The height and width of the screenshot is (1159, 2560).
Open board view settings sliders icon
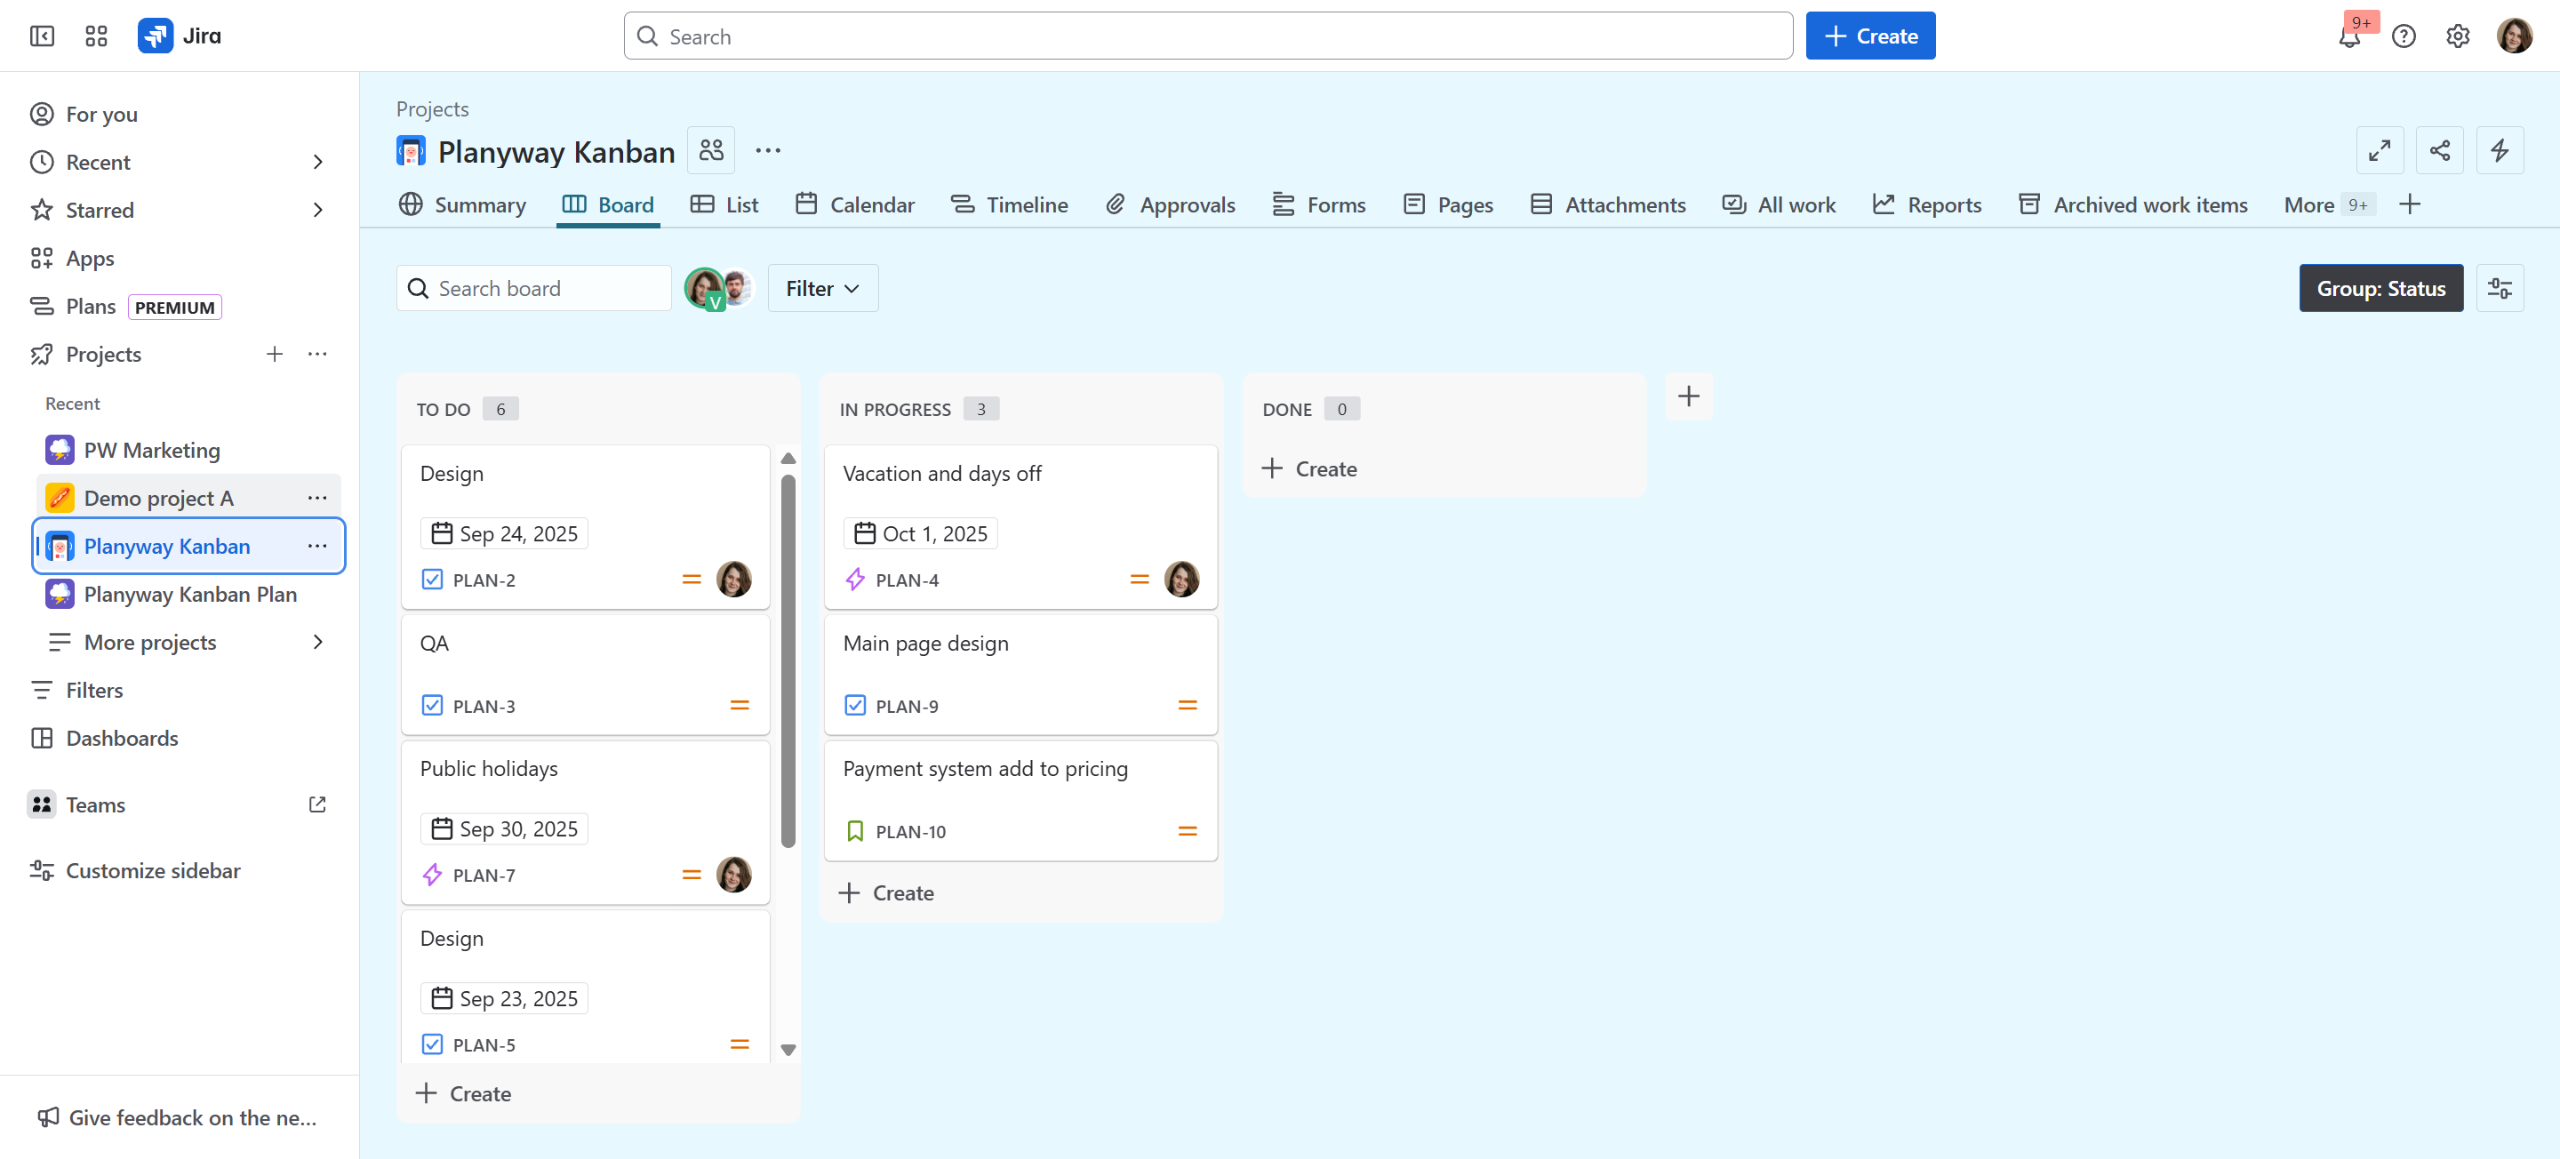[x=2499, y=288]
